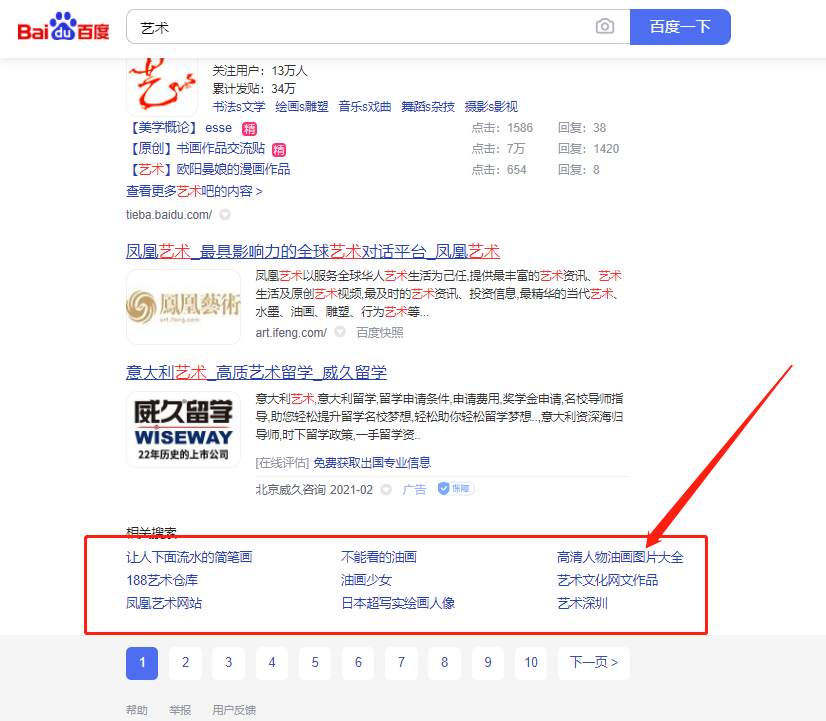Image resolution: width=826 pixels, height=721 pixels.
Task: Click the 精 badge on 书画作品交流贴 post
Action: (x=279, y=148)
